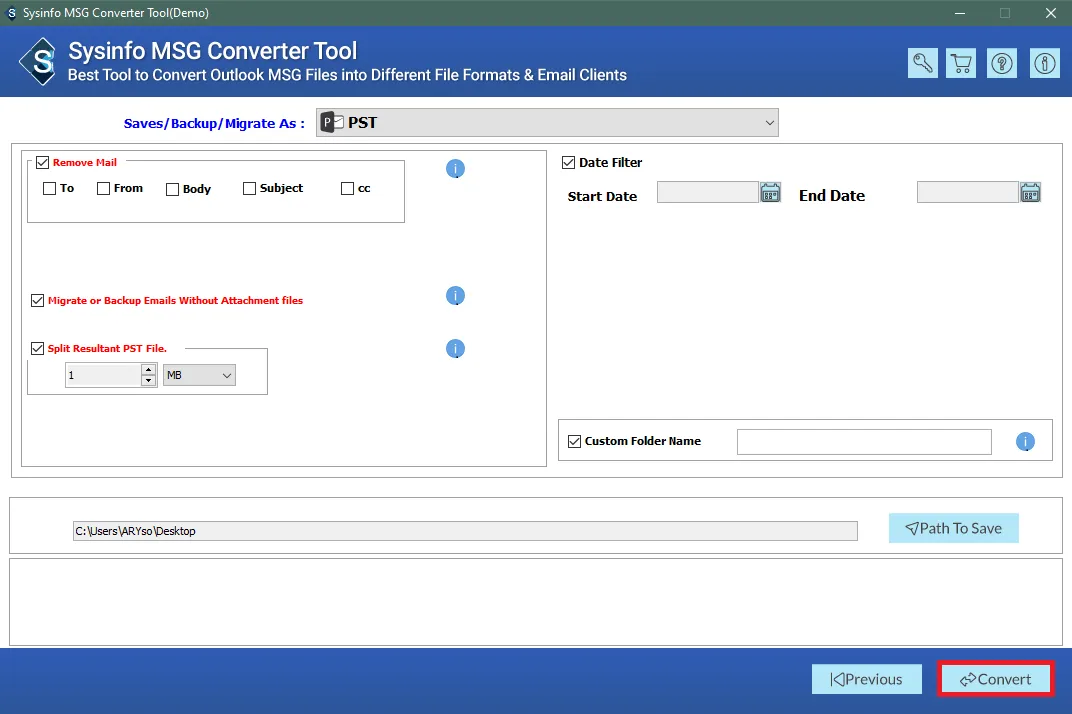1072x714 pixels.
Task: Click the key activation icon in header
Action: 923,63
